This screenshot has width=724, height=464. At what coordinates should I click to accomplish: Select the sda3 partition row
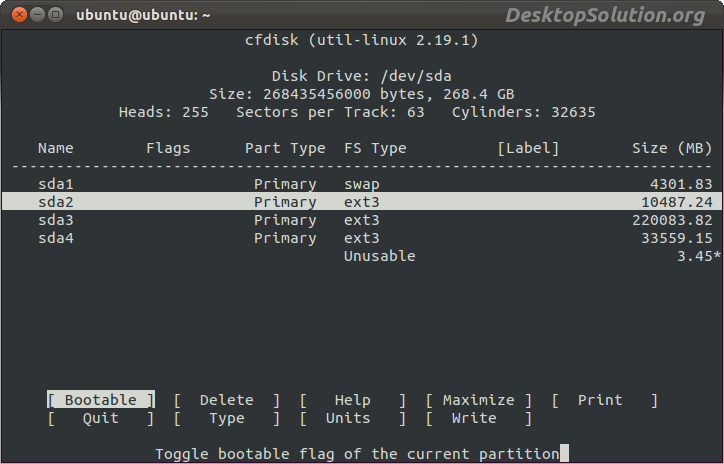(361, 220)
